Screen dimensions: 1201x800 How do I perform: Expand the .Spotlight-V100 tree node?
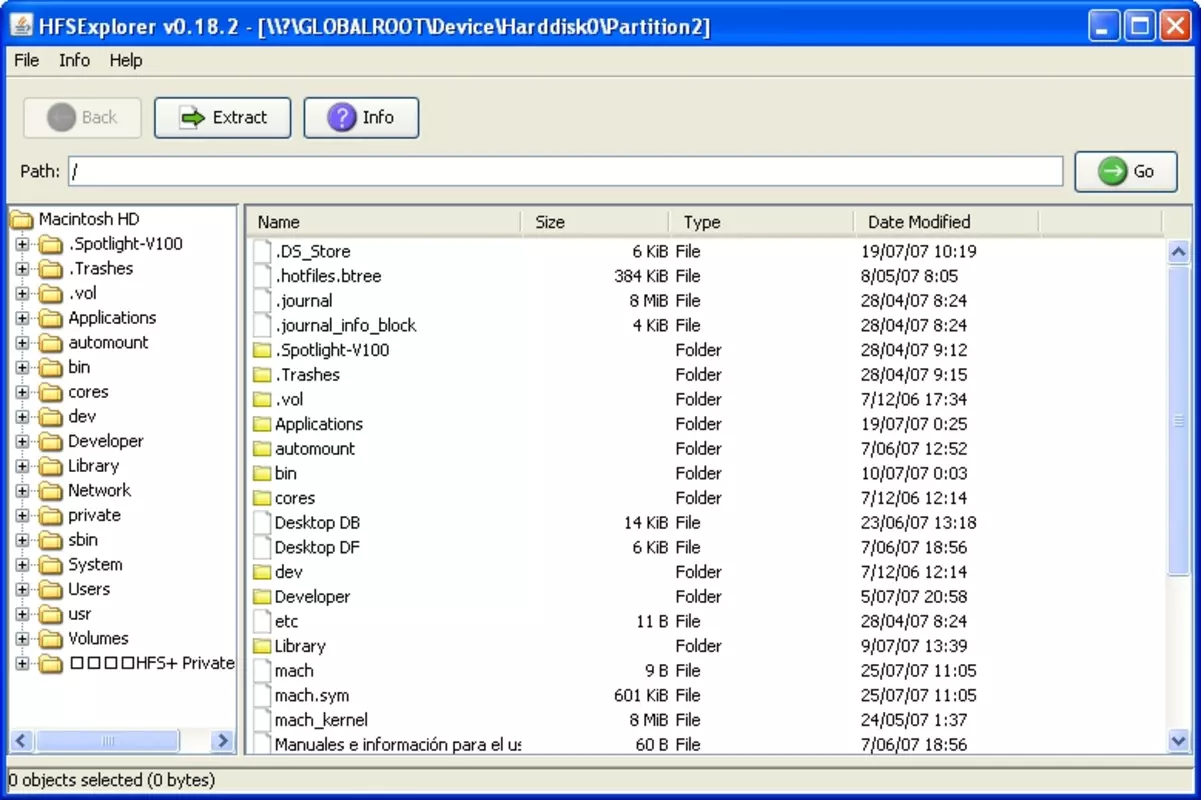23,244
